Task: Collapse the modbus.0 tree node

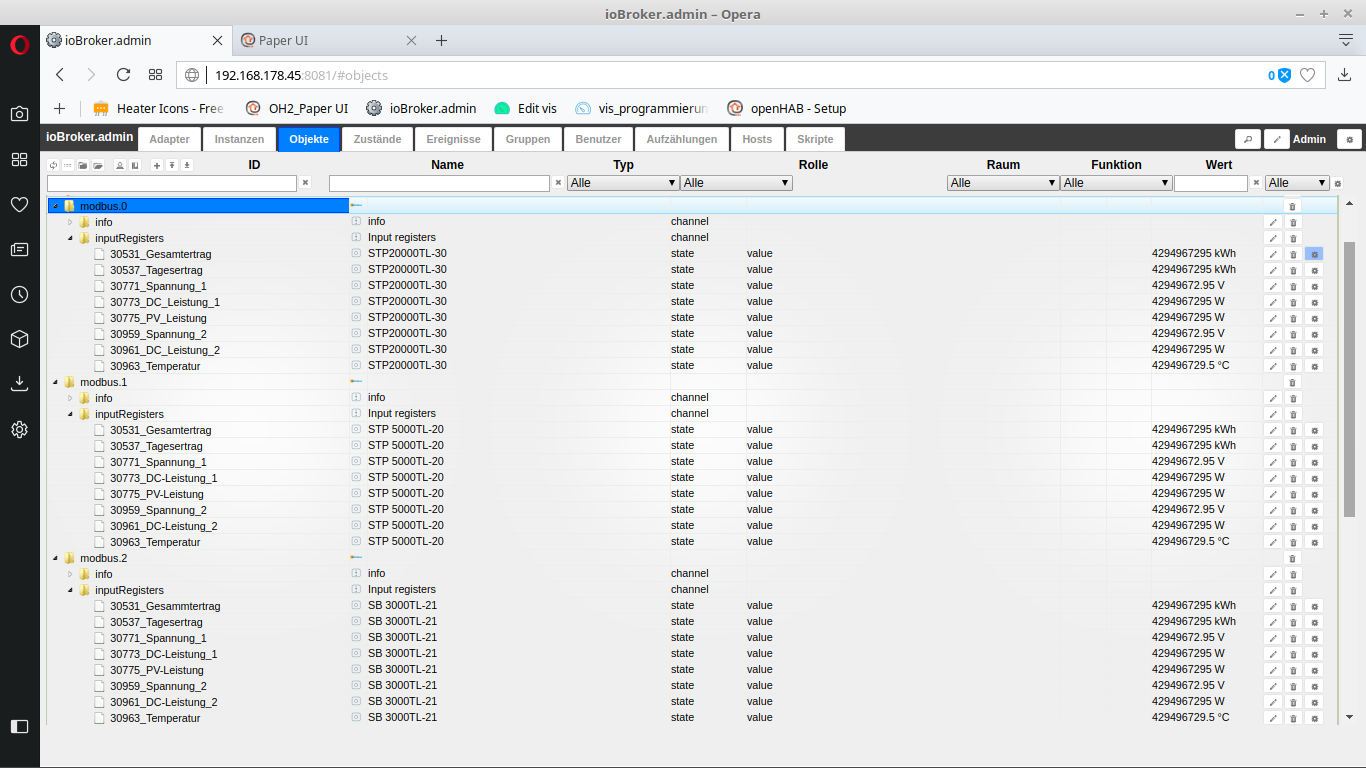Action: 55,206
